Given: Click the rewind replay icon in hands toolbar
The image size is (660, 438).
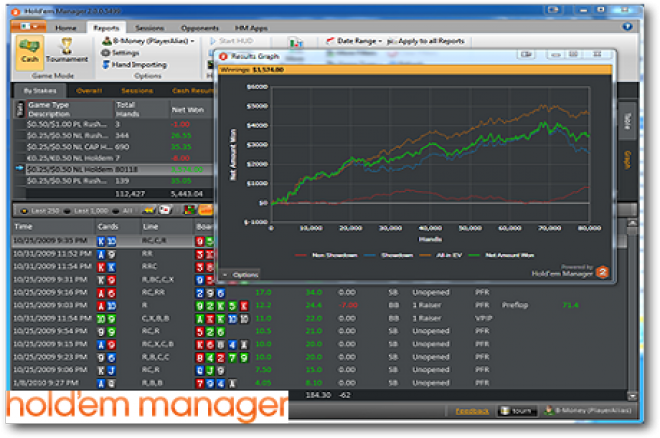Looking at the screenshot, I should click(x=149, y=210).
